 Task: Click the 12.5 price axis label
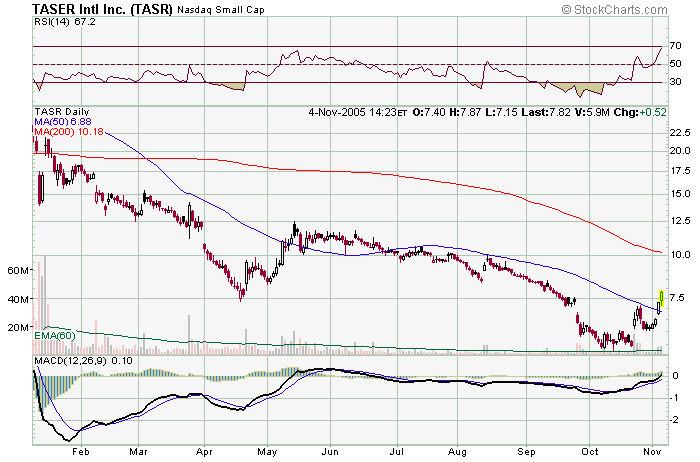680,221
